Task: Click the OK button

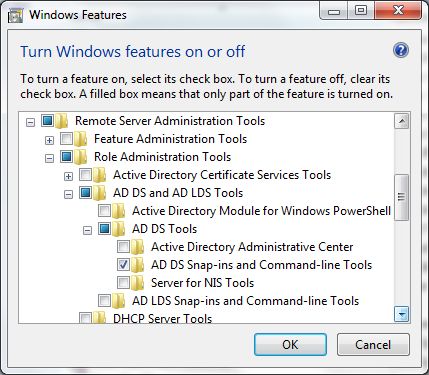Action: coord(290,344)
